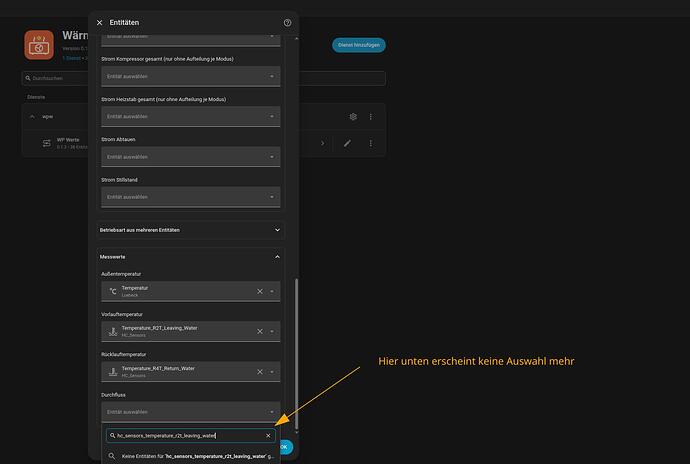Clear the Außentemperatur entity selection

pos(260,291)
